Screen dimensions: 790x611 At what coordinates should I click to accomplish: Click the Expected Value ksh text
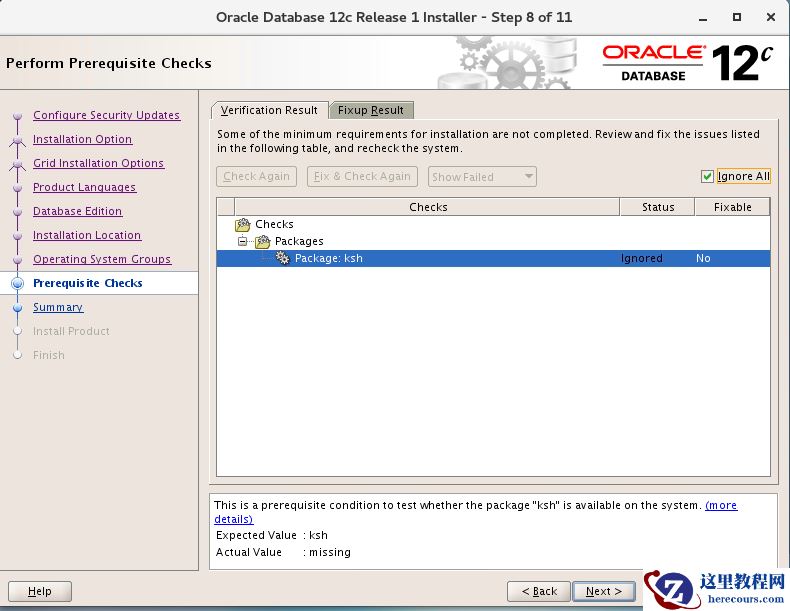point(318,535)
